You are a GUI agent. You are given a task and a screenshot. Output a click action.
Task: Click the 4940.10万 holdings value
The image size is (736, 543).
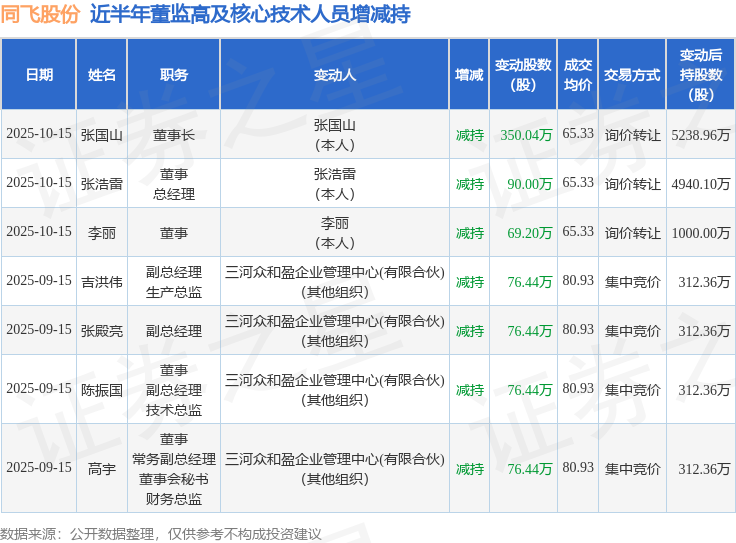click(701, 184)
